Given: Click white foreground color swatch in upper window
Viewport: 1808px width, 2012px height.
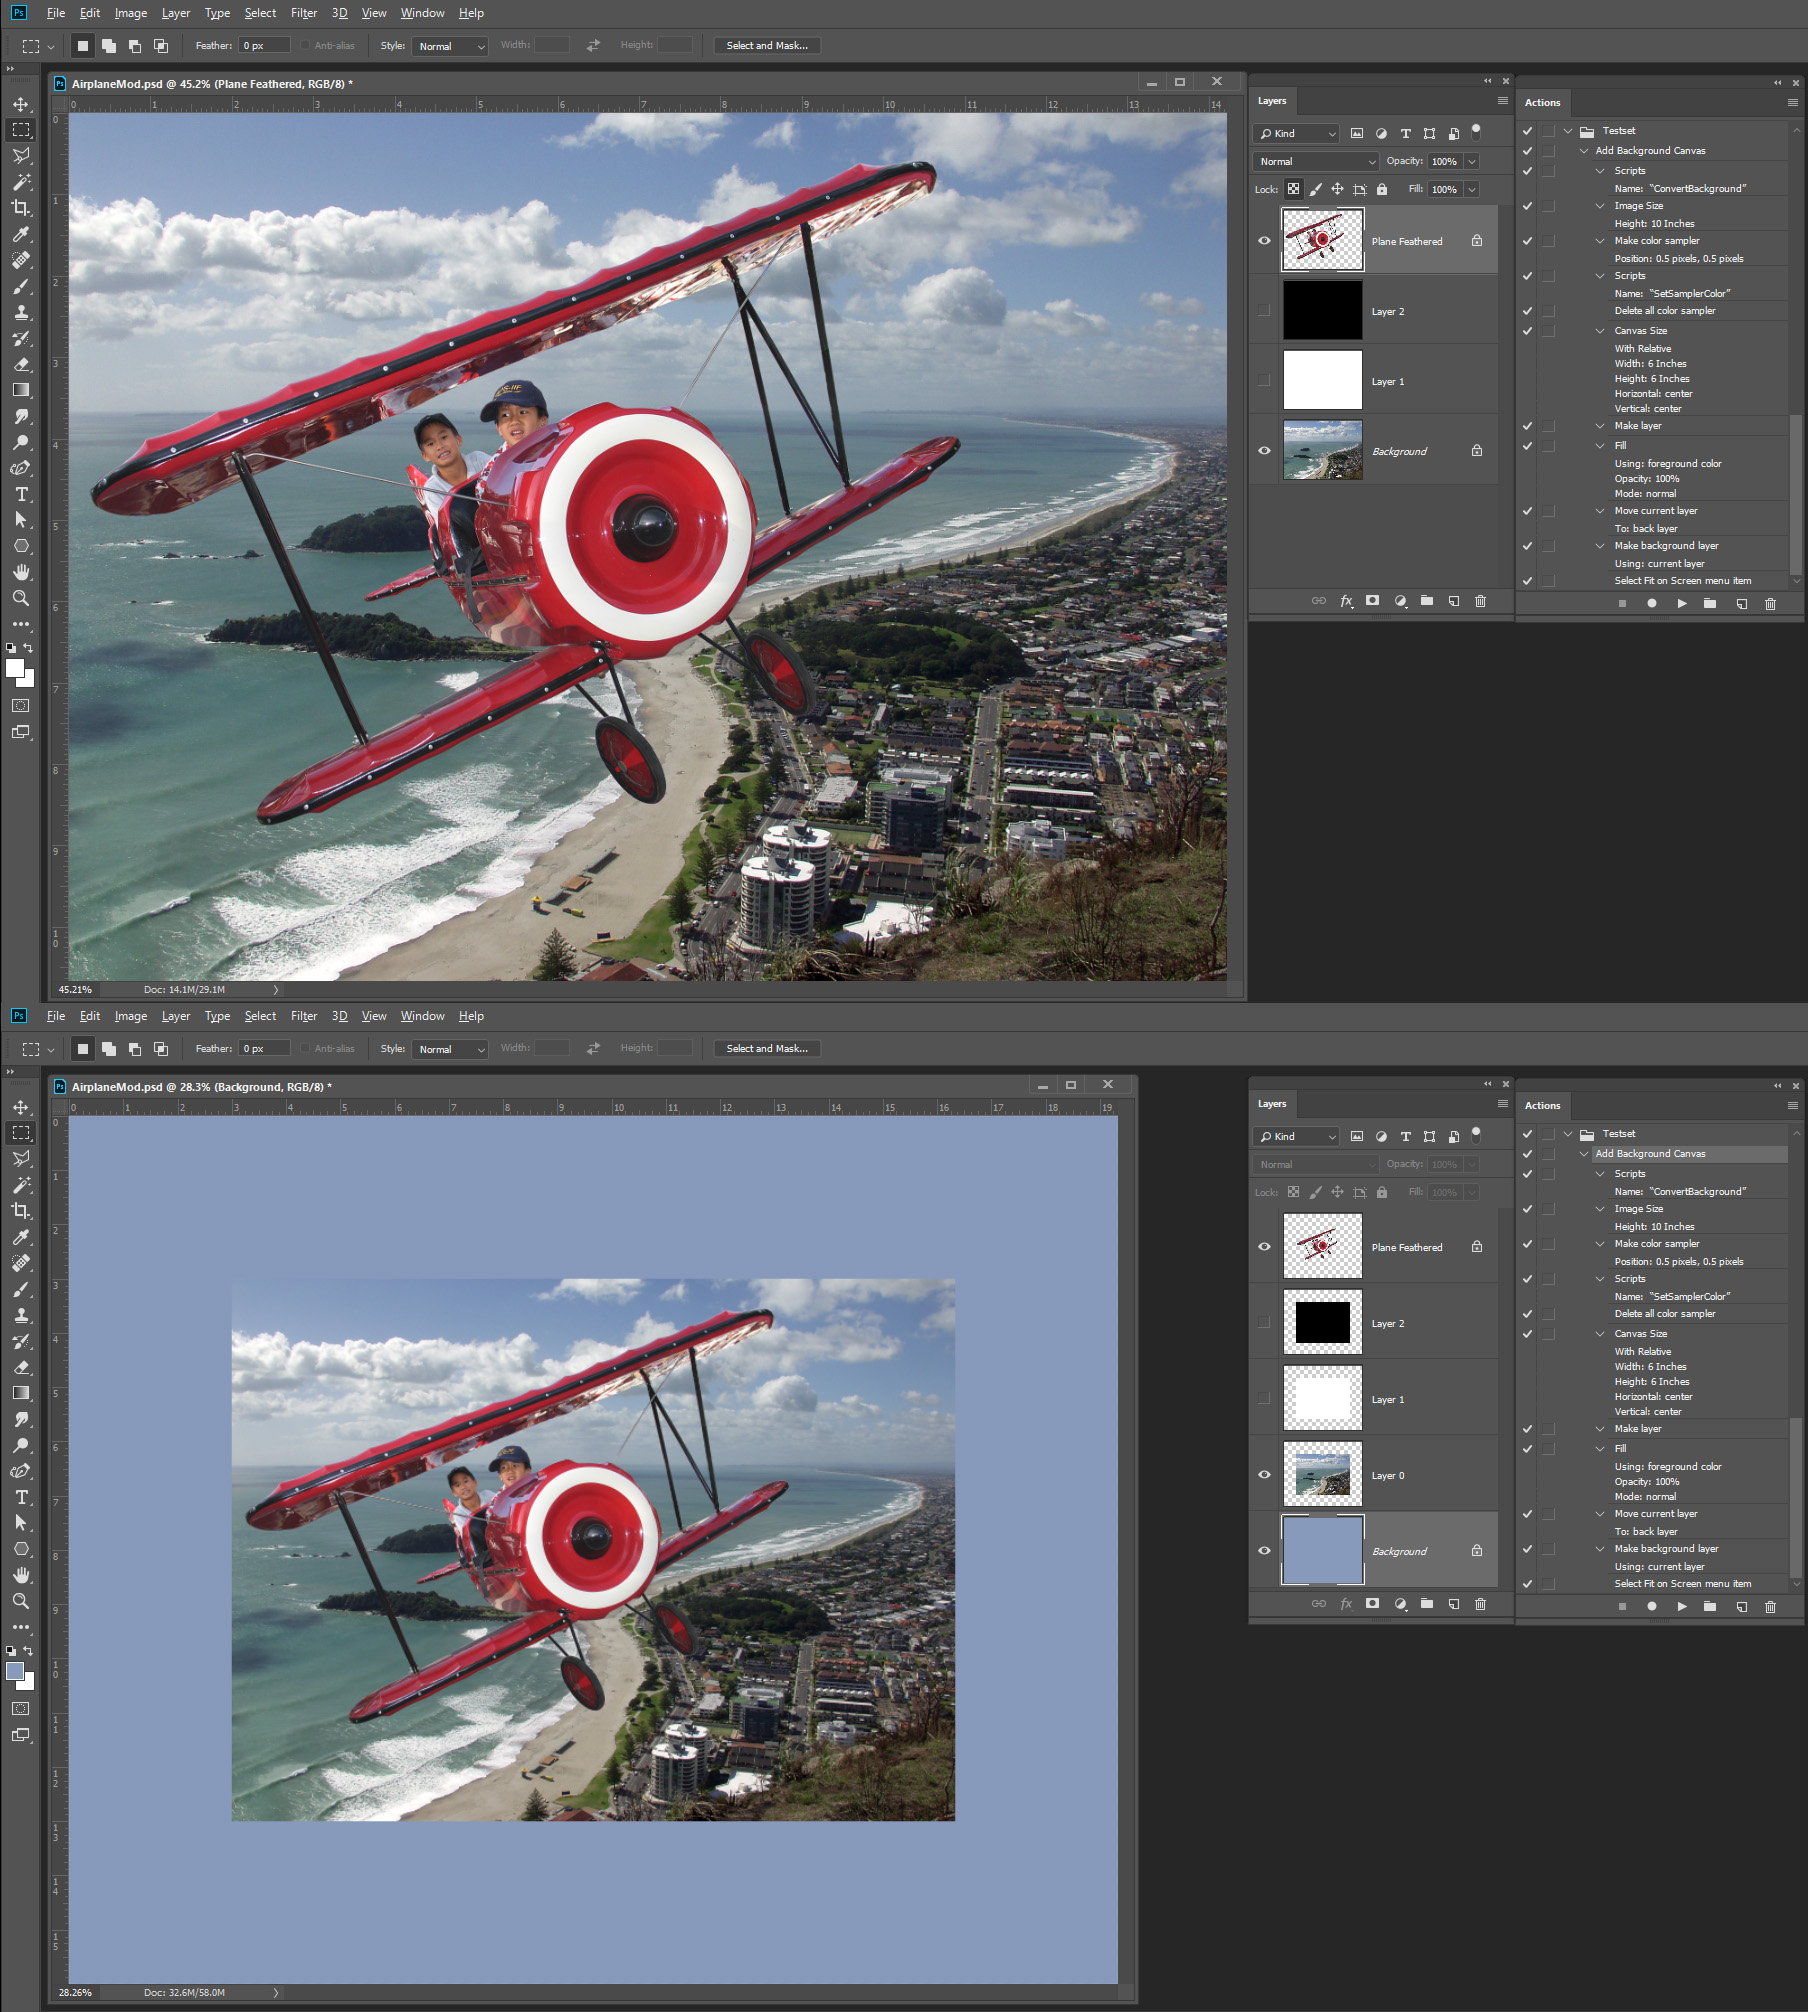Looking at the screenshot, I should (14, 668).
